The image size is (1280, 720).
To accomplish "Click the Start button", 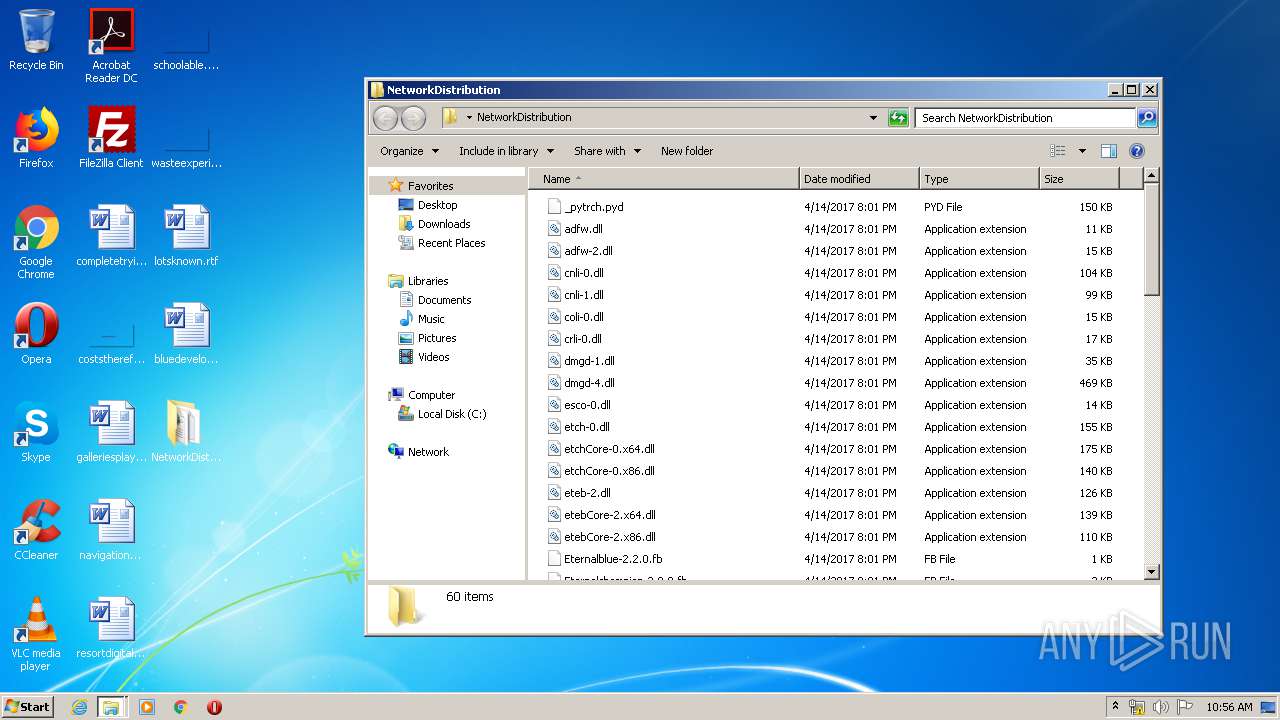I will click(27, 707).
